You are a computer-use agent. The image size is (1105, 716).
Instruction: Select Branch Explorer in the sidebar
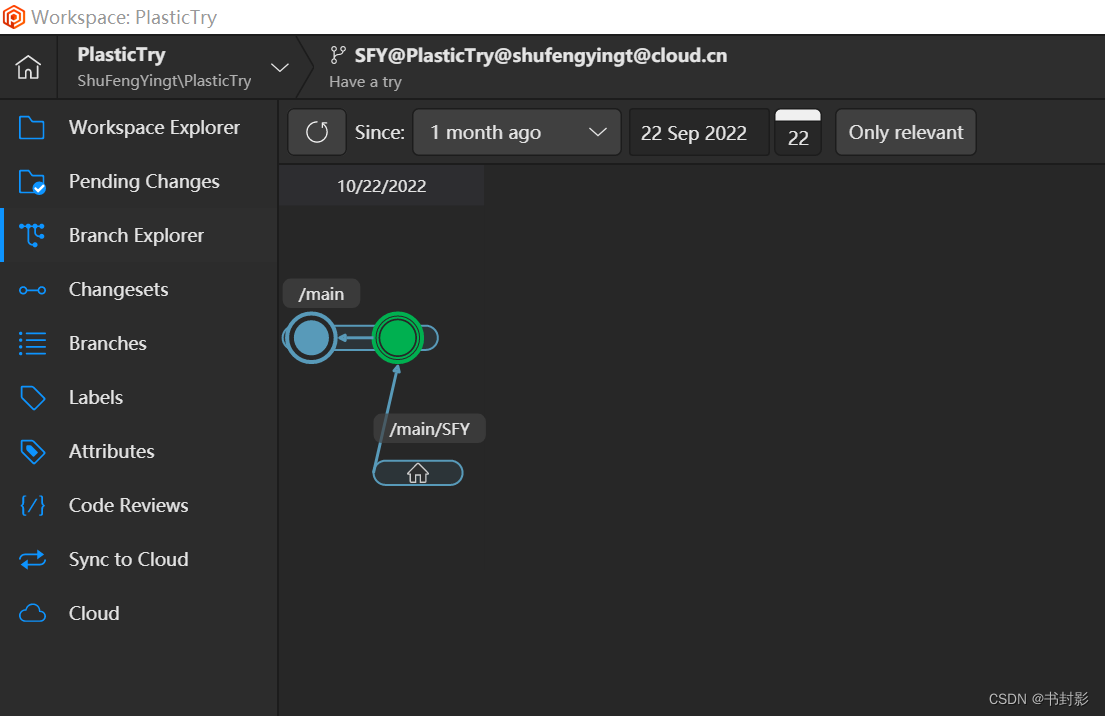click(140, 235)
